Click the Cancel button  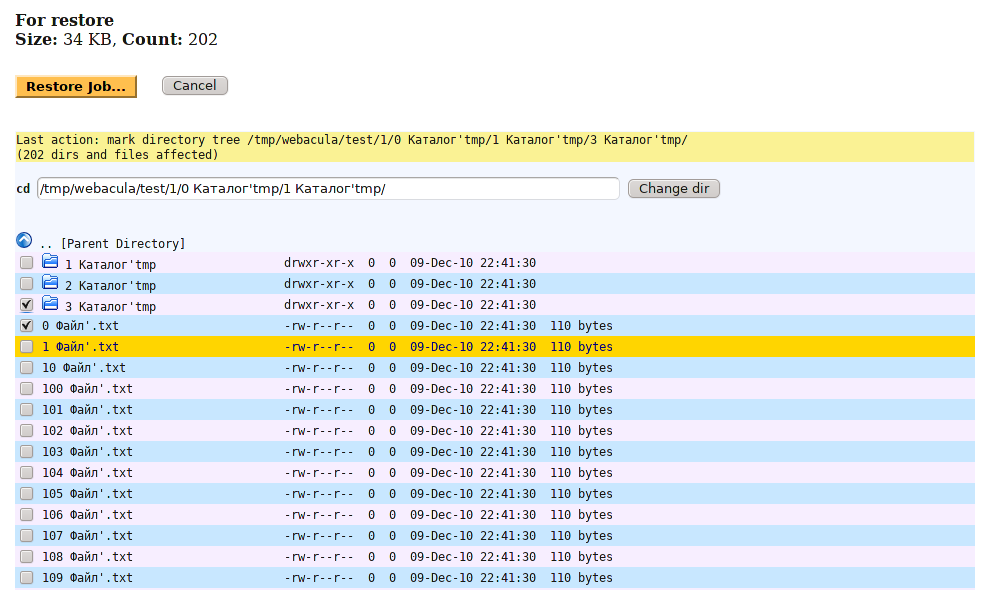194,85
